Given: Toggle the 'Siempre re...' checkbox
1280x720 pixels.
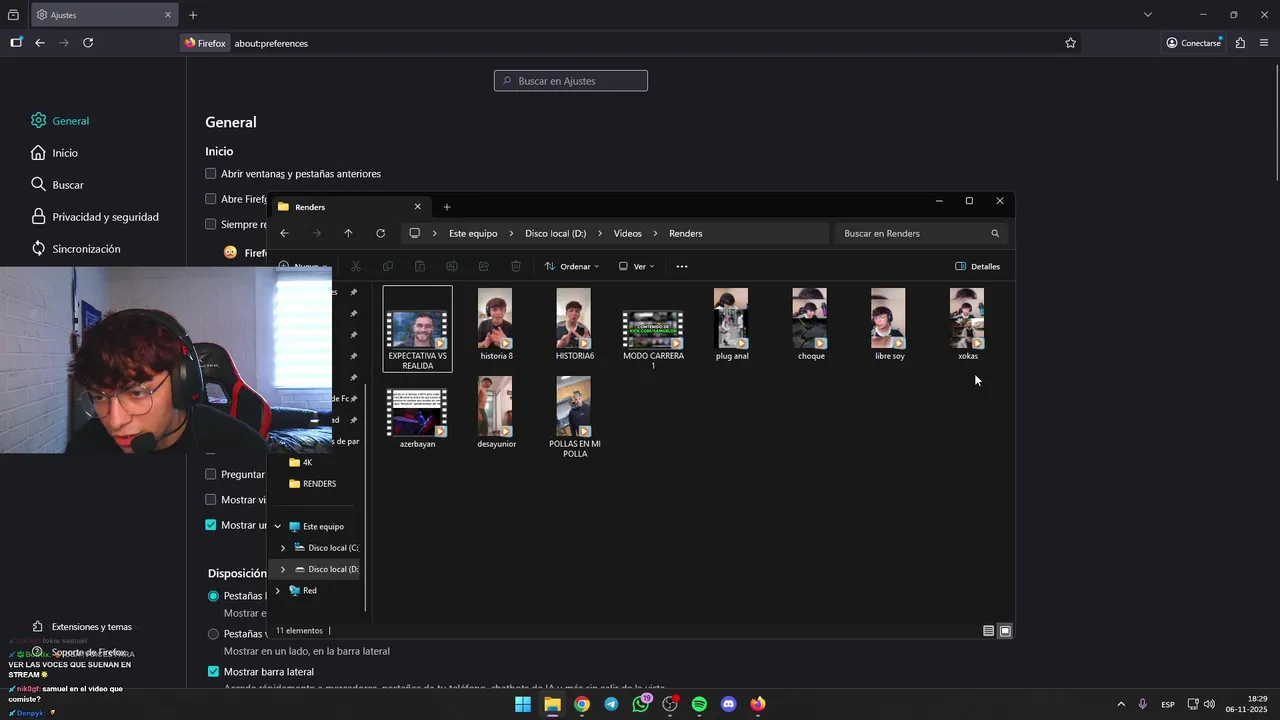Looking at the screenshot, I should [210, 224].
